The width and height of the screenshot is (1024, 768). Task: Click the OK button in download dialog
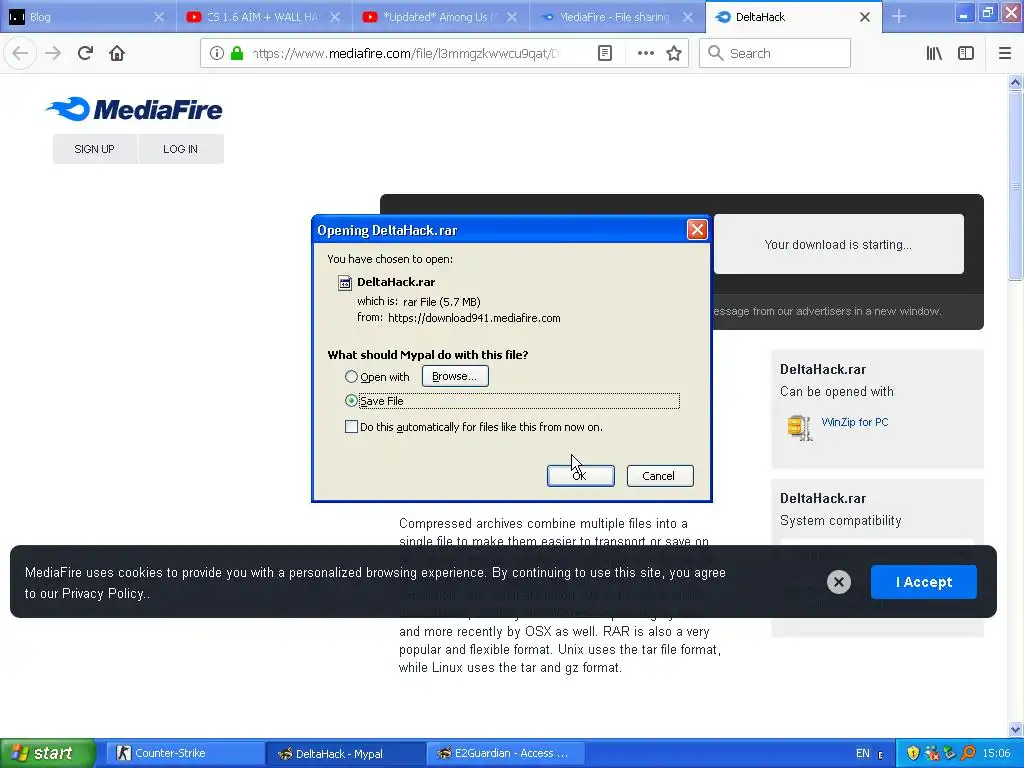pyautogui.click(x=580, y=476)
